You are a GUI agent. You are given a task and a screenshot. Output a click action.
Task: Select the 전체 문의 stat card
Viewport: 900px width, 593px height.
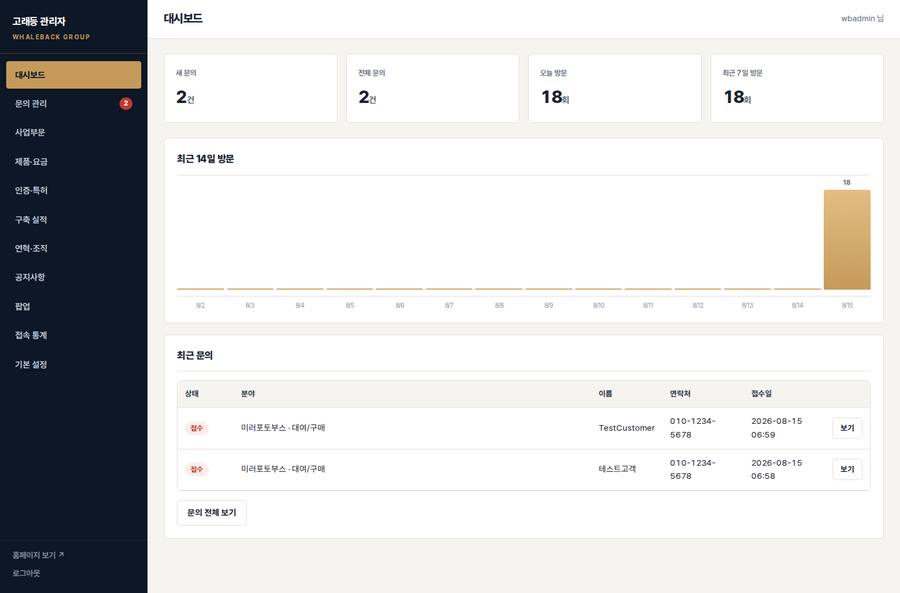pos(433,88)
